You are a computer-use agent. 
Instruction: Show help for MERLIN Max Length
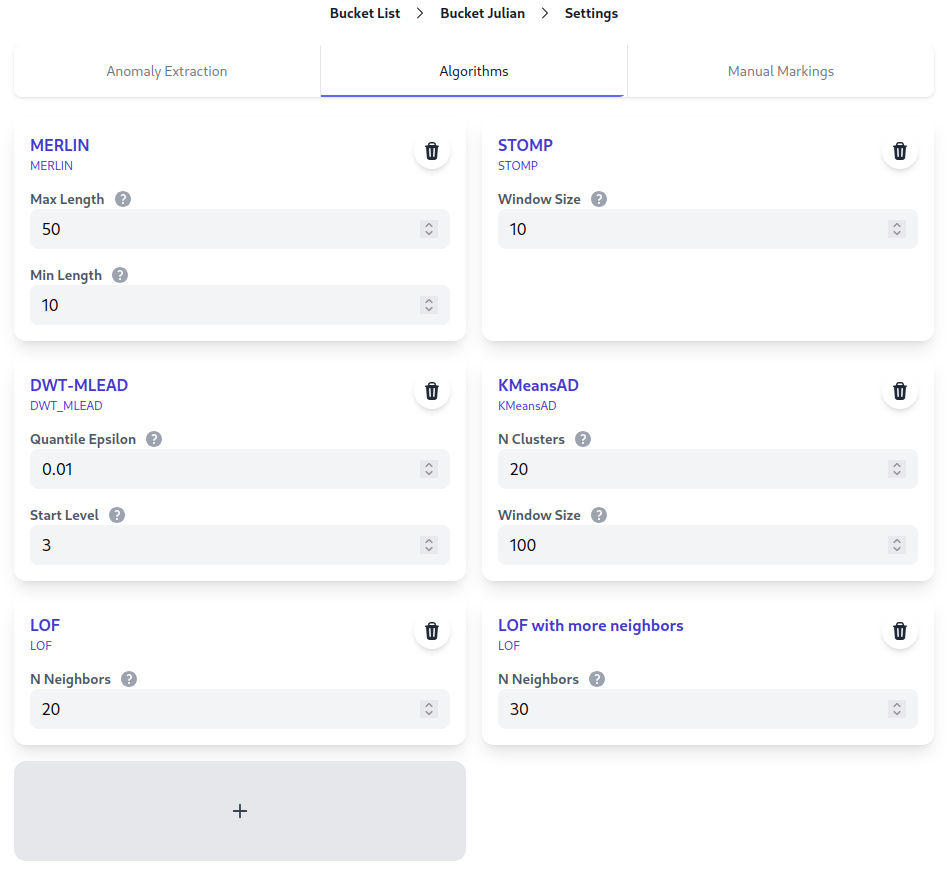(x=123, y=199)
